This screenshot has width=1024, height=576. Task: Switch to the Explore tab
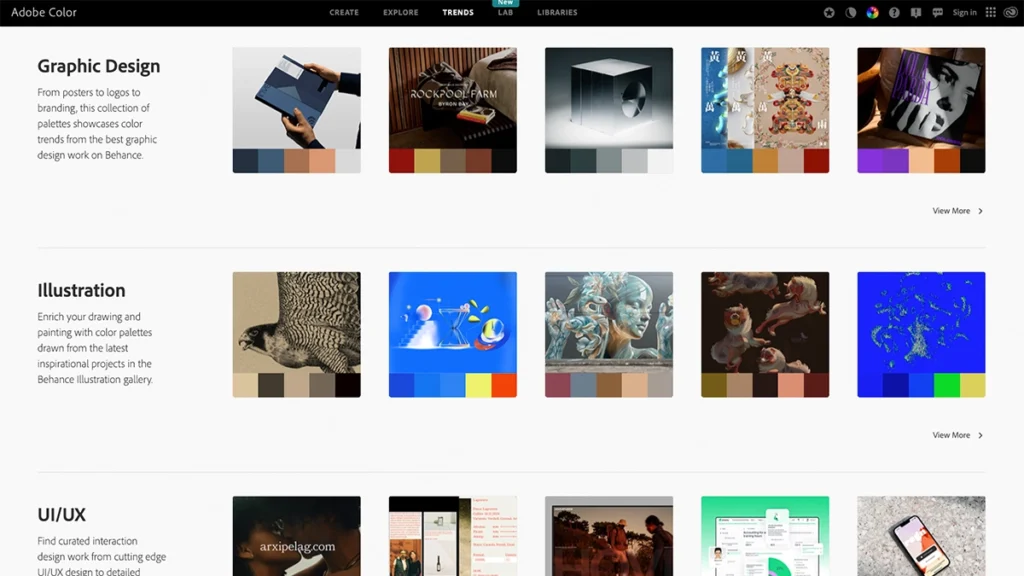click(400, 12)
